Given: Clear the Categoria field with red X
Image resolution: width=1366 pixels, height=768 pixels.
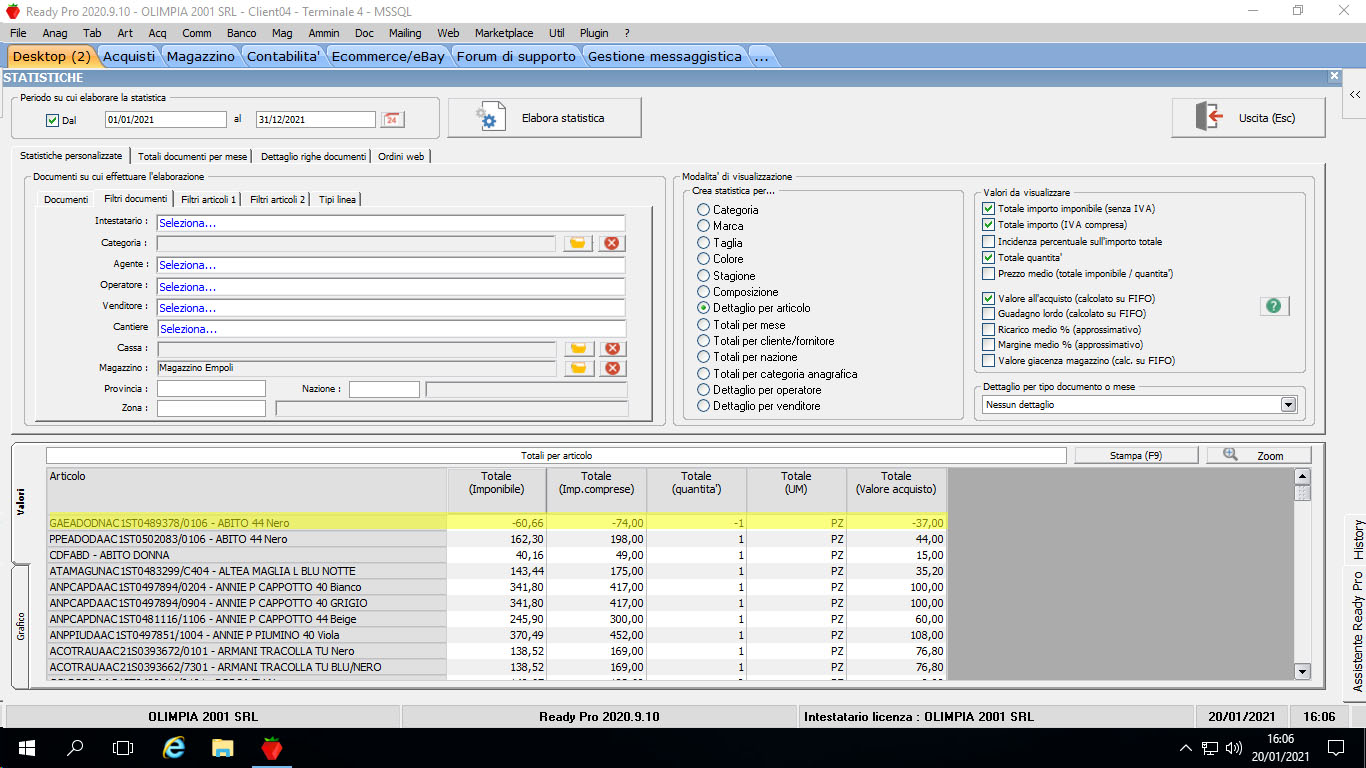Looking at the screenshot, I should 612,243.
